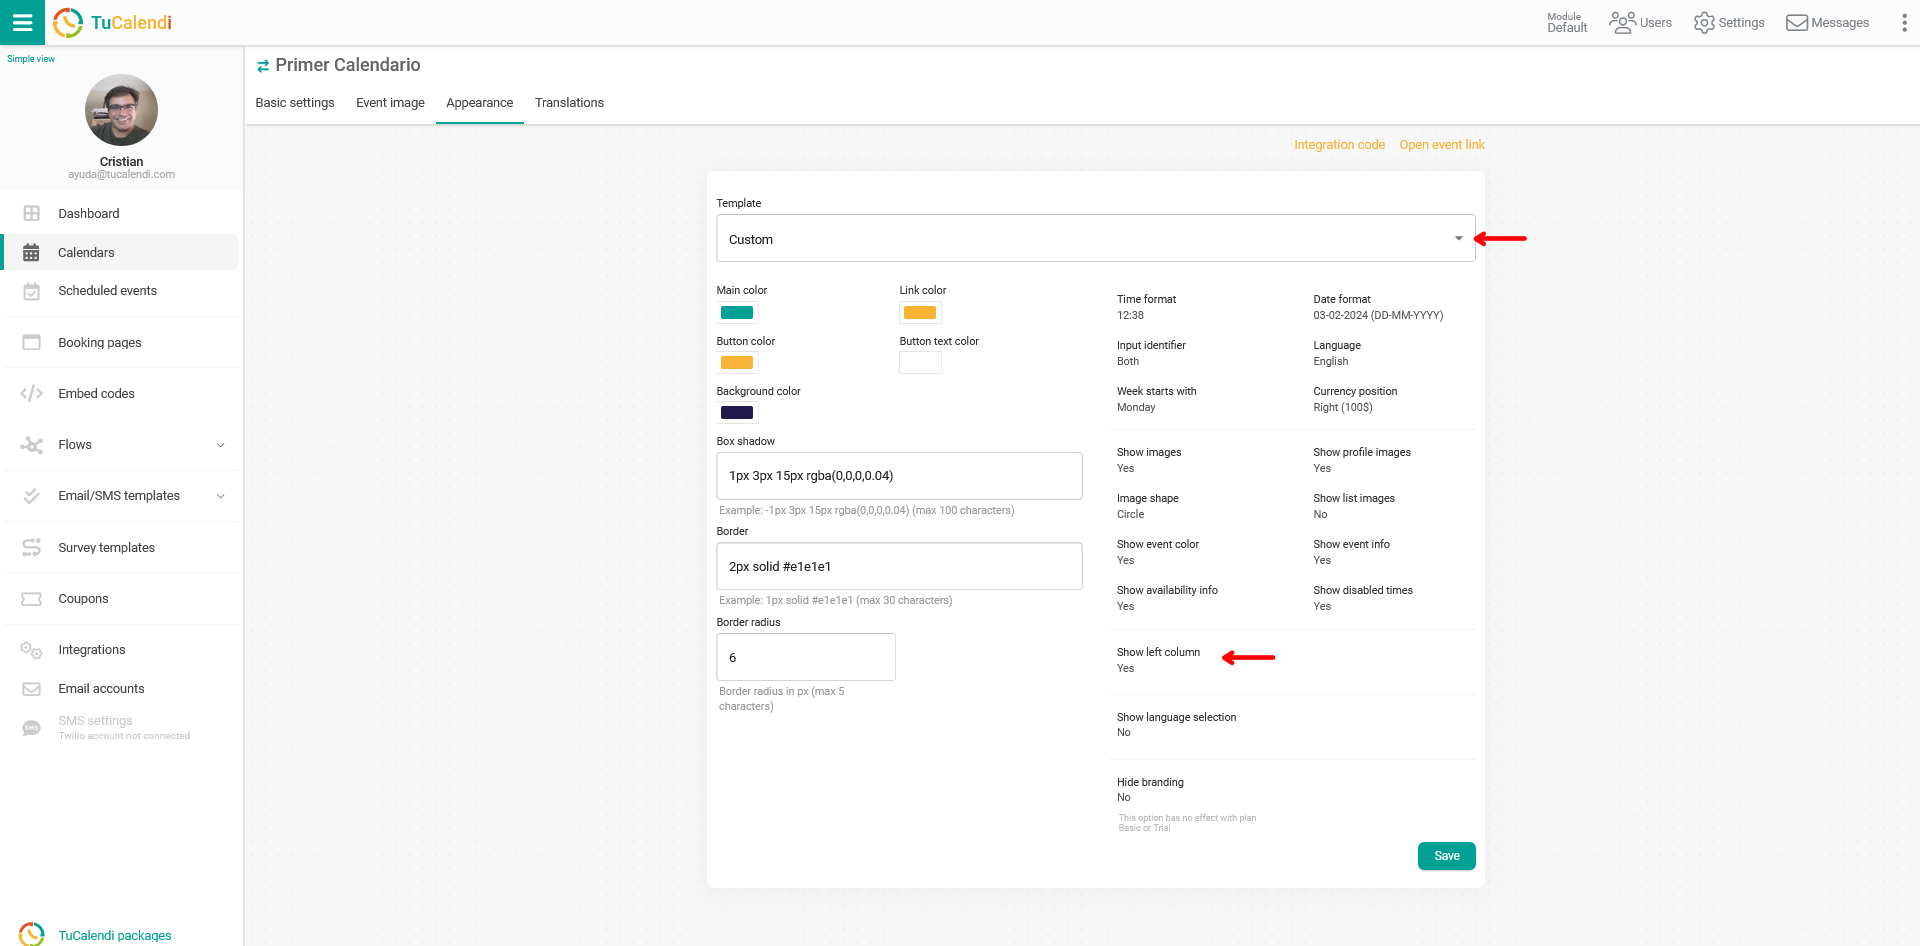Open the Template dropdown showing Custom
This screenshot has height=946, width=1920.
pos(1095,239)
